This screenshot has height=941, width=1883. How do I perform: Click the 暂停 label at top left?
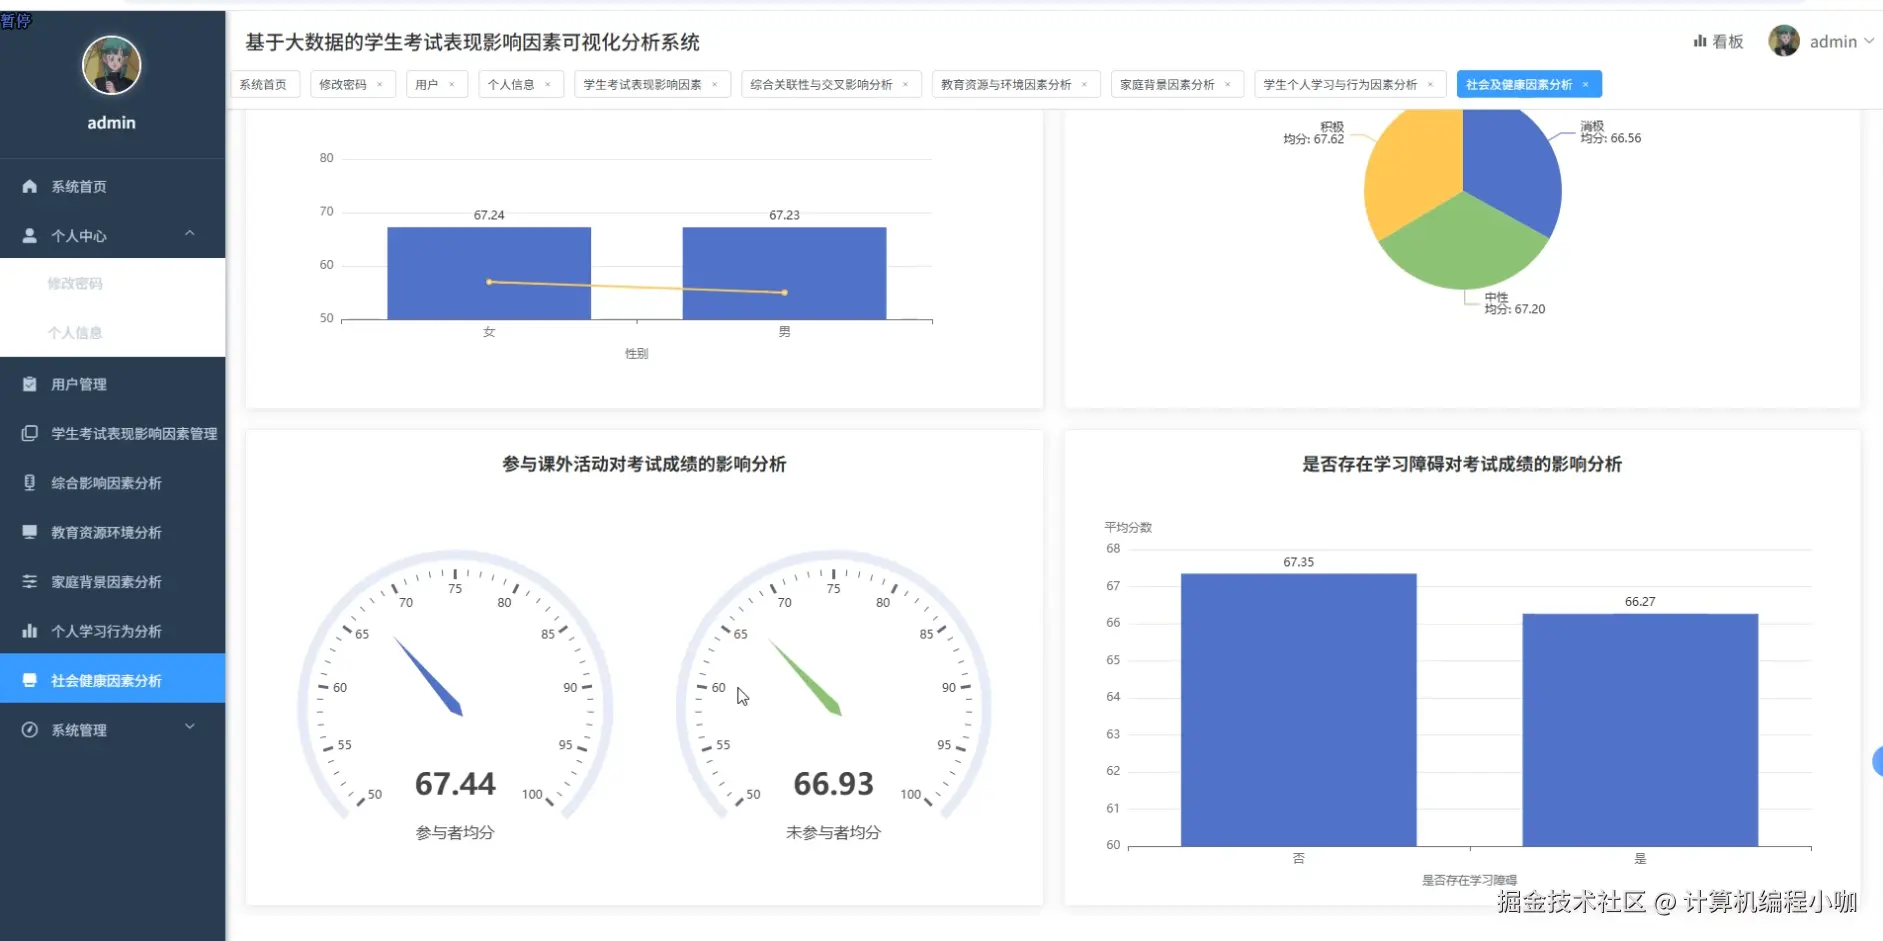click(x=16, y=20)
